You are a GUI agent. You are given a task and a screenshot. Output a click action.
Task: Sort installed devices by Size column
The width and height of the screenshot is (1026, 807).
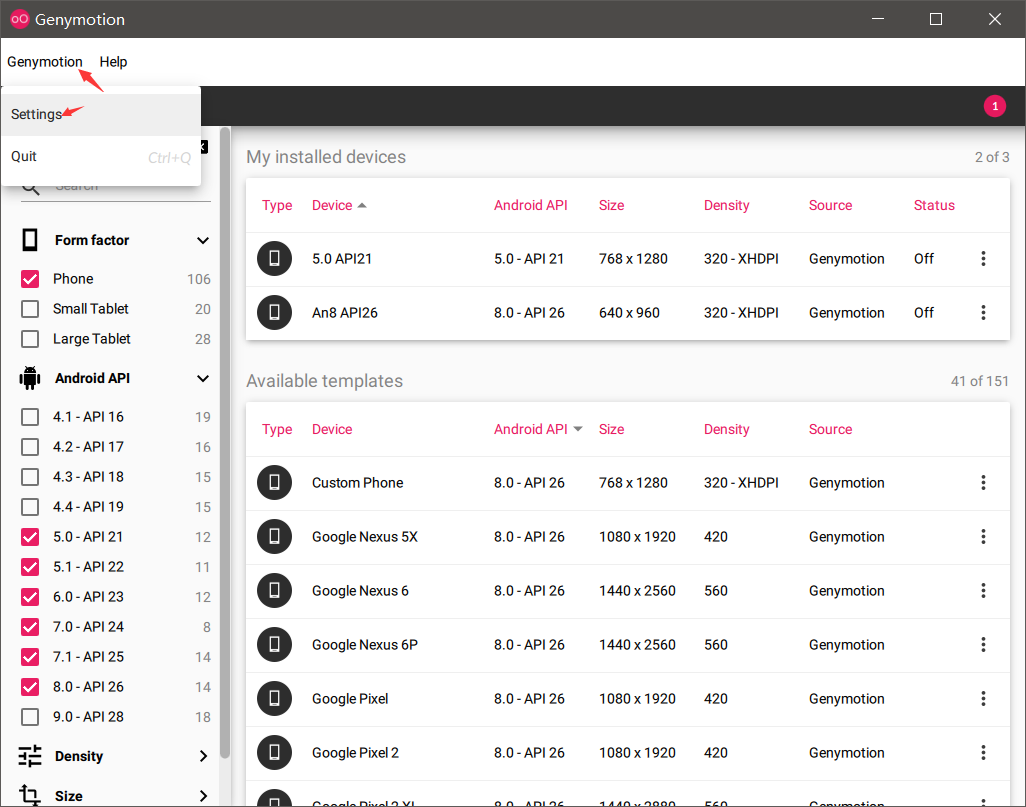(x=611, y=206)
